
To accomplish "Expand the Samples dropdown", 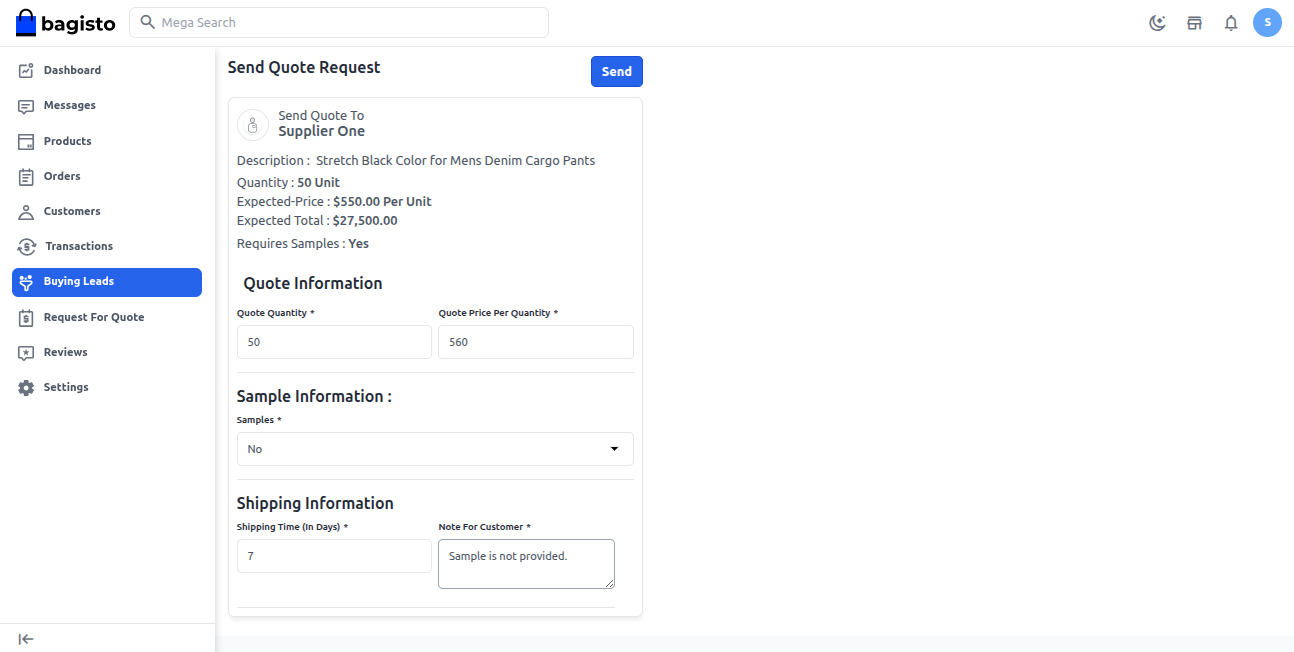I will (x=435, y=449).
